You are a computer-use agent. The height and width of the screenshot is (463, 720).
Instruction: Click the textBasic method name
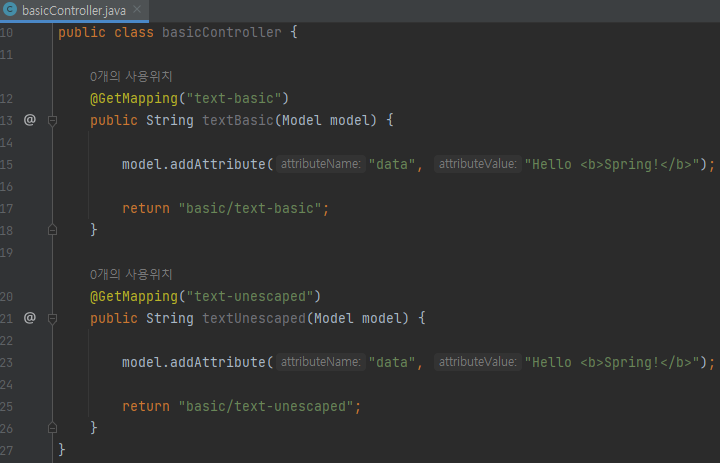click(238, 120)
